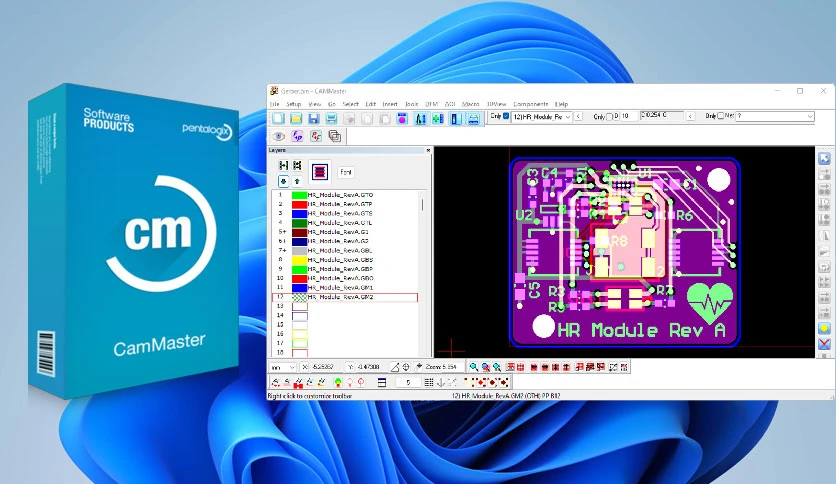
Task: Select layer HR_Module_RevA.GM2 row
Action: tap(344, 297)
